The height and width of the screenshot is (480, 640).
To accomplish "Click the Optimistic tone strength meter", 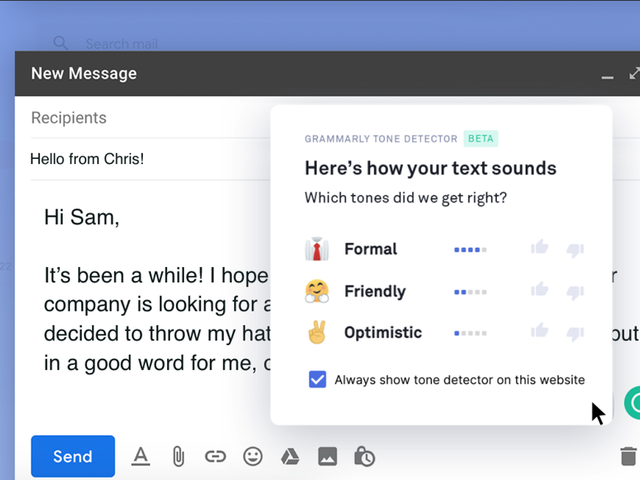I will pyautogui.click(x=470, y=333).
